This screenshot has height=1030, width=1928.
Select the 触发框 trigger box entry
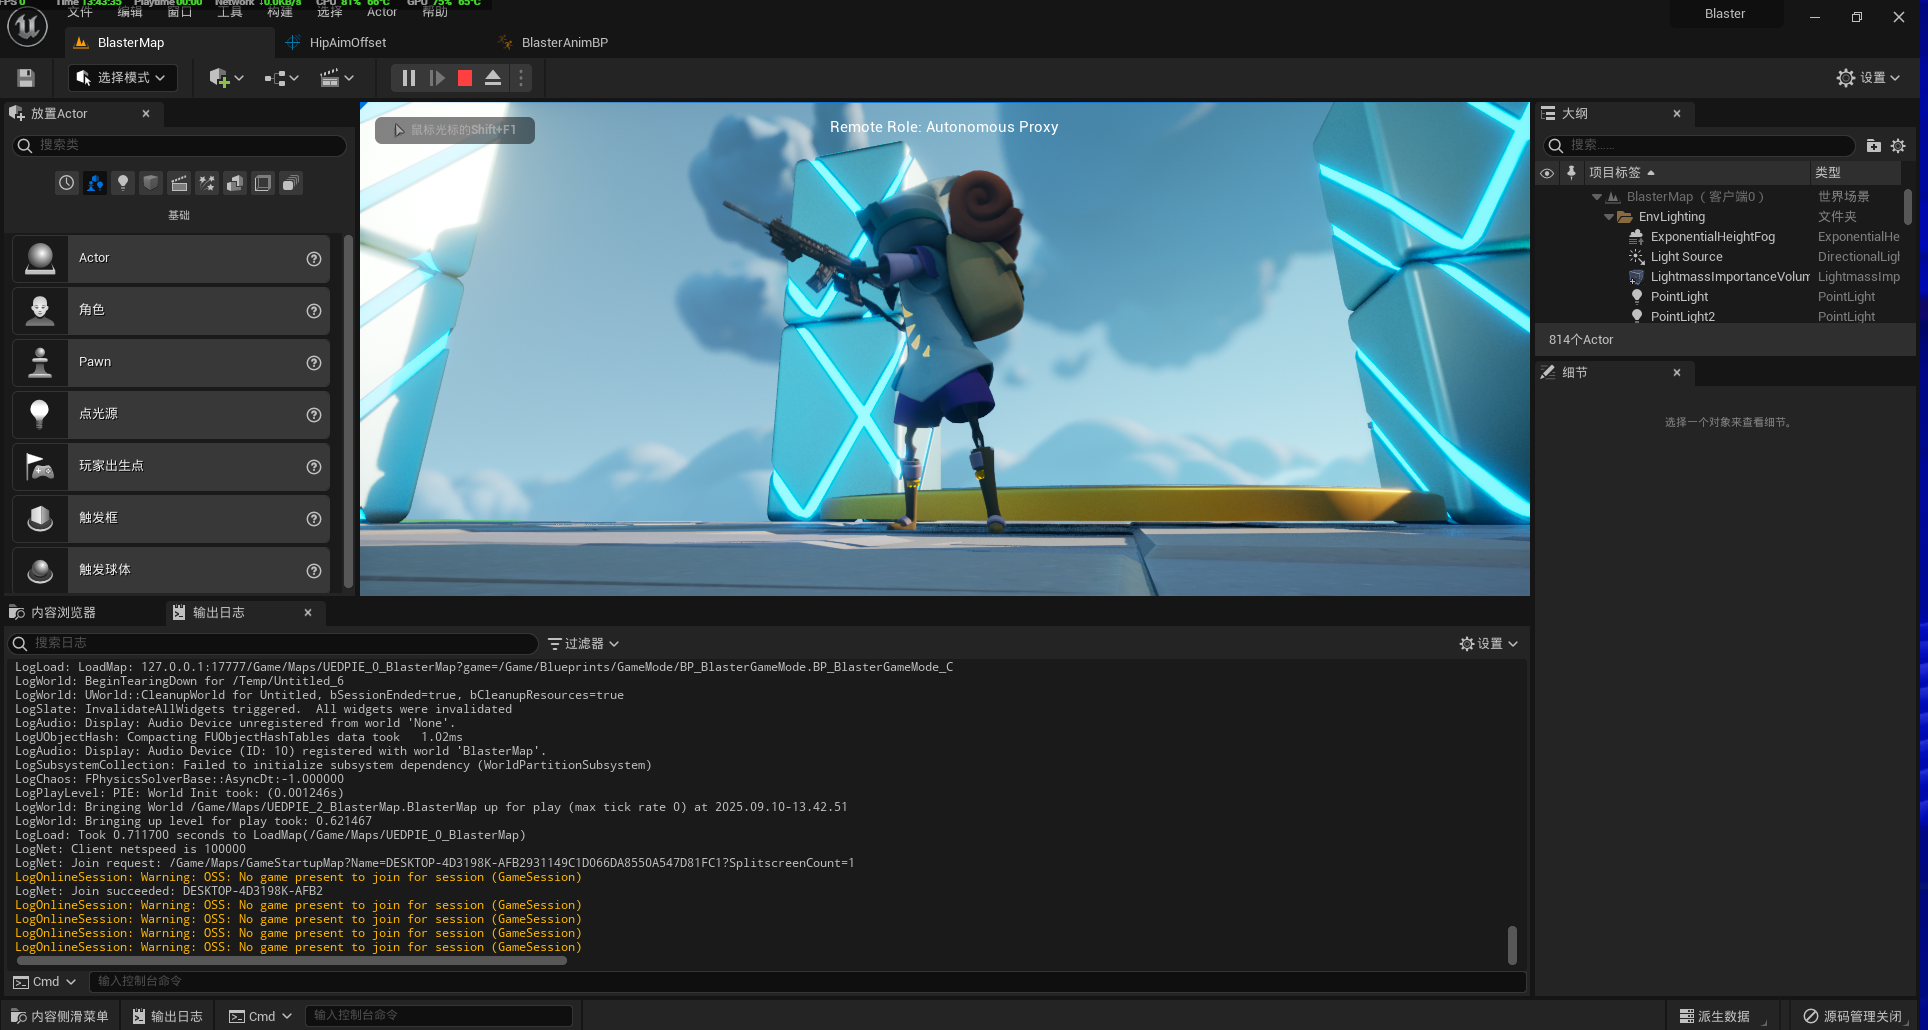coord(171,518)
